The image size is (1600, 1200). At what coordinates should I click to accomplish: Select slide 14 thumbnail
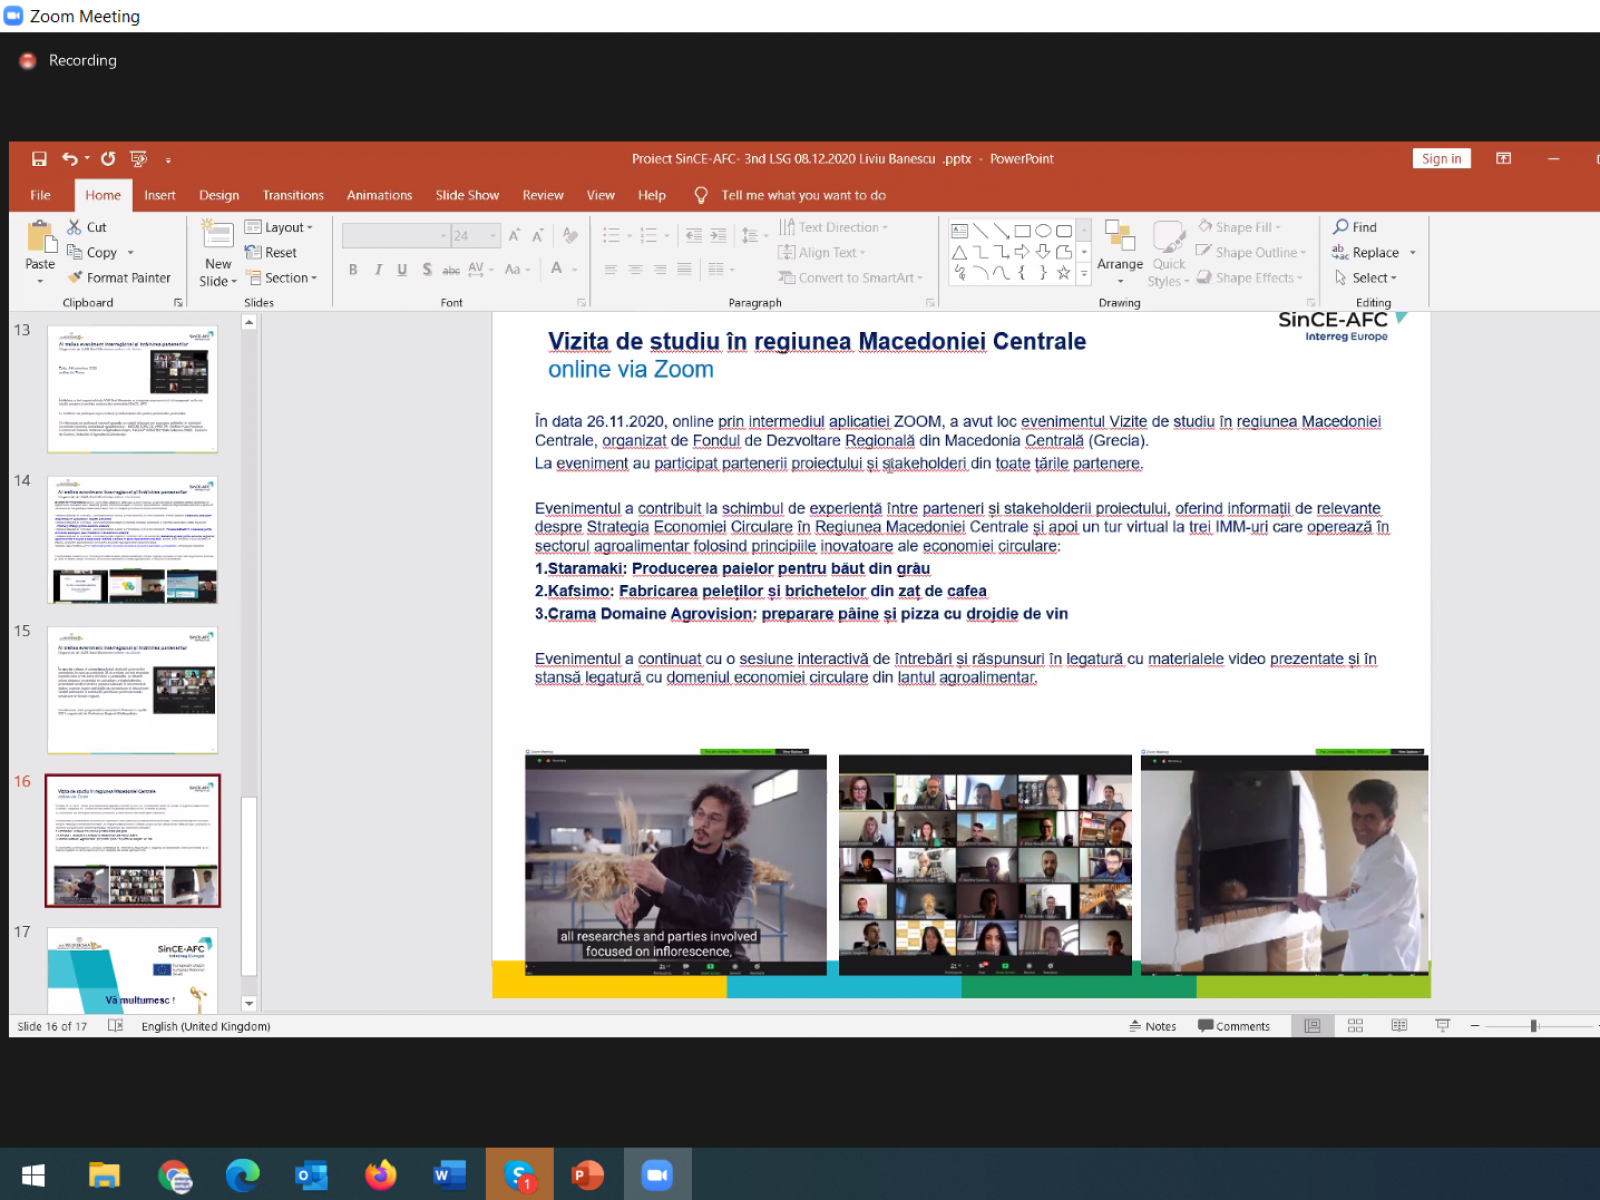132,540
